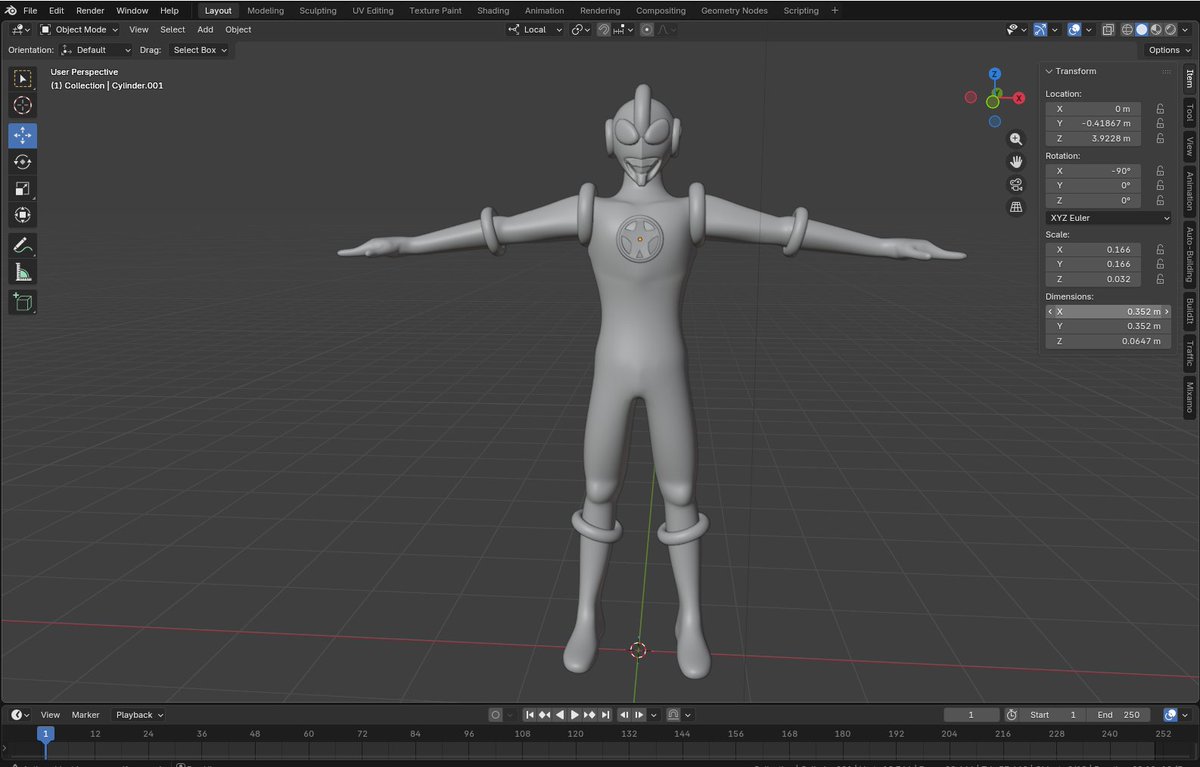The image size is (1200, 767).
Task: Toggle X-ray display mode
Action: click(x=1108, y=30)
